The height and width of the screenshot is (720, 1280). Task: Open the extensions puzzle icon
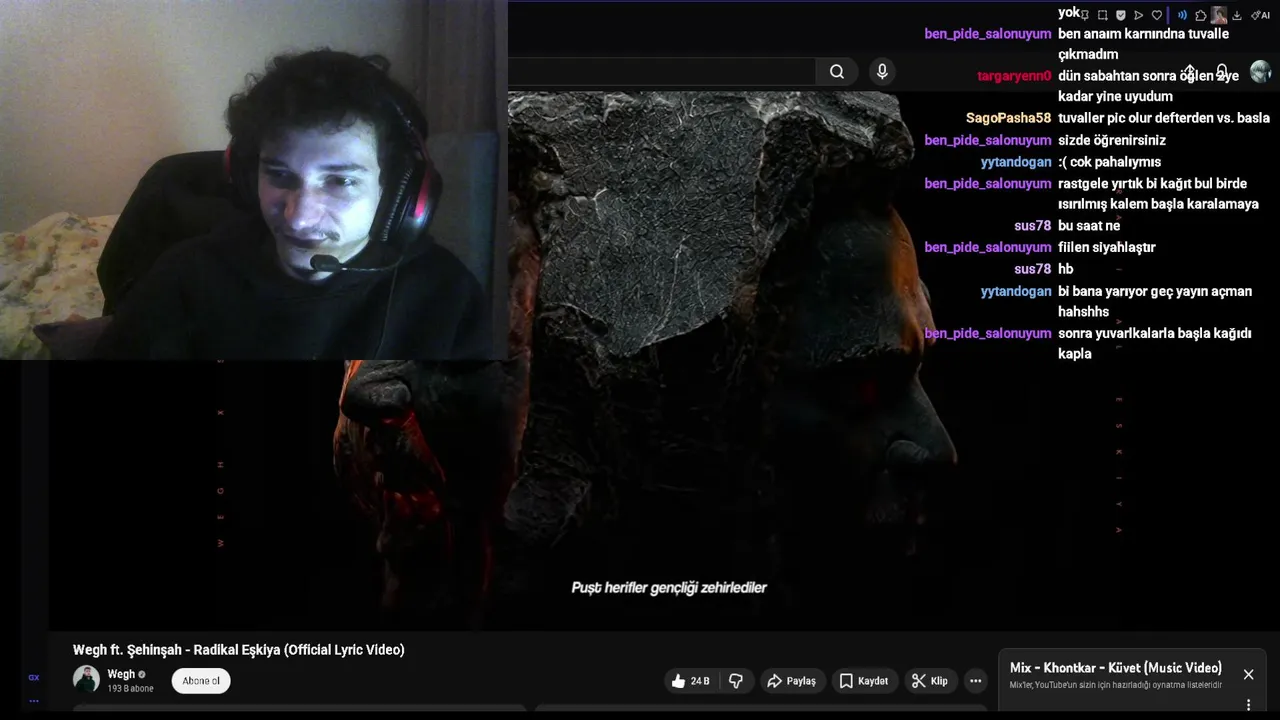1201,15
